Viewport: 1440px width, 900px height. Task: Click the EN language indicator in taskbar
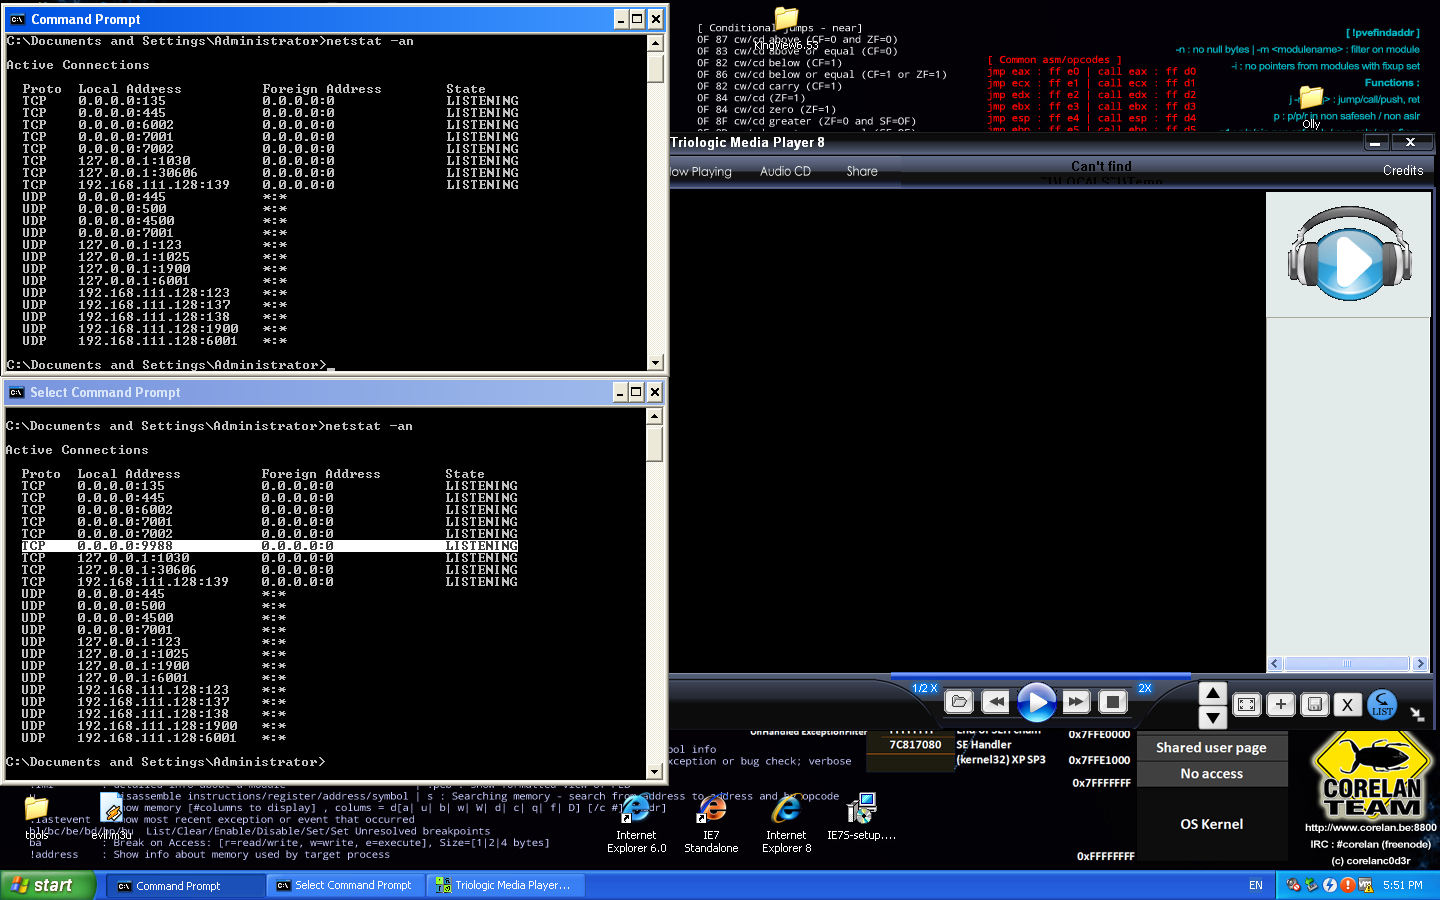pyautogui.click(x=1256, y=885)
